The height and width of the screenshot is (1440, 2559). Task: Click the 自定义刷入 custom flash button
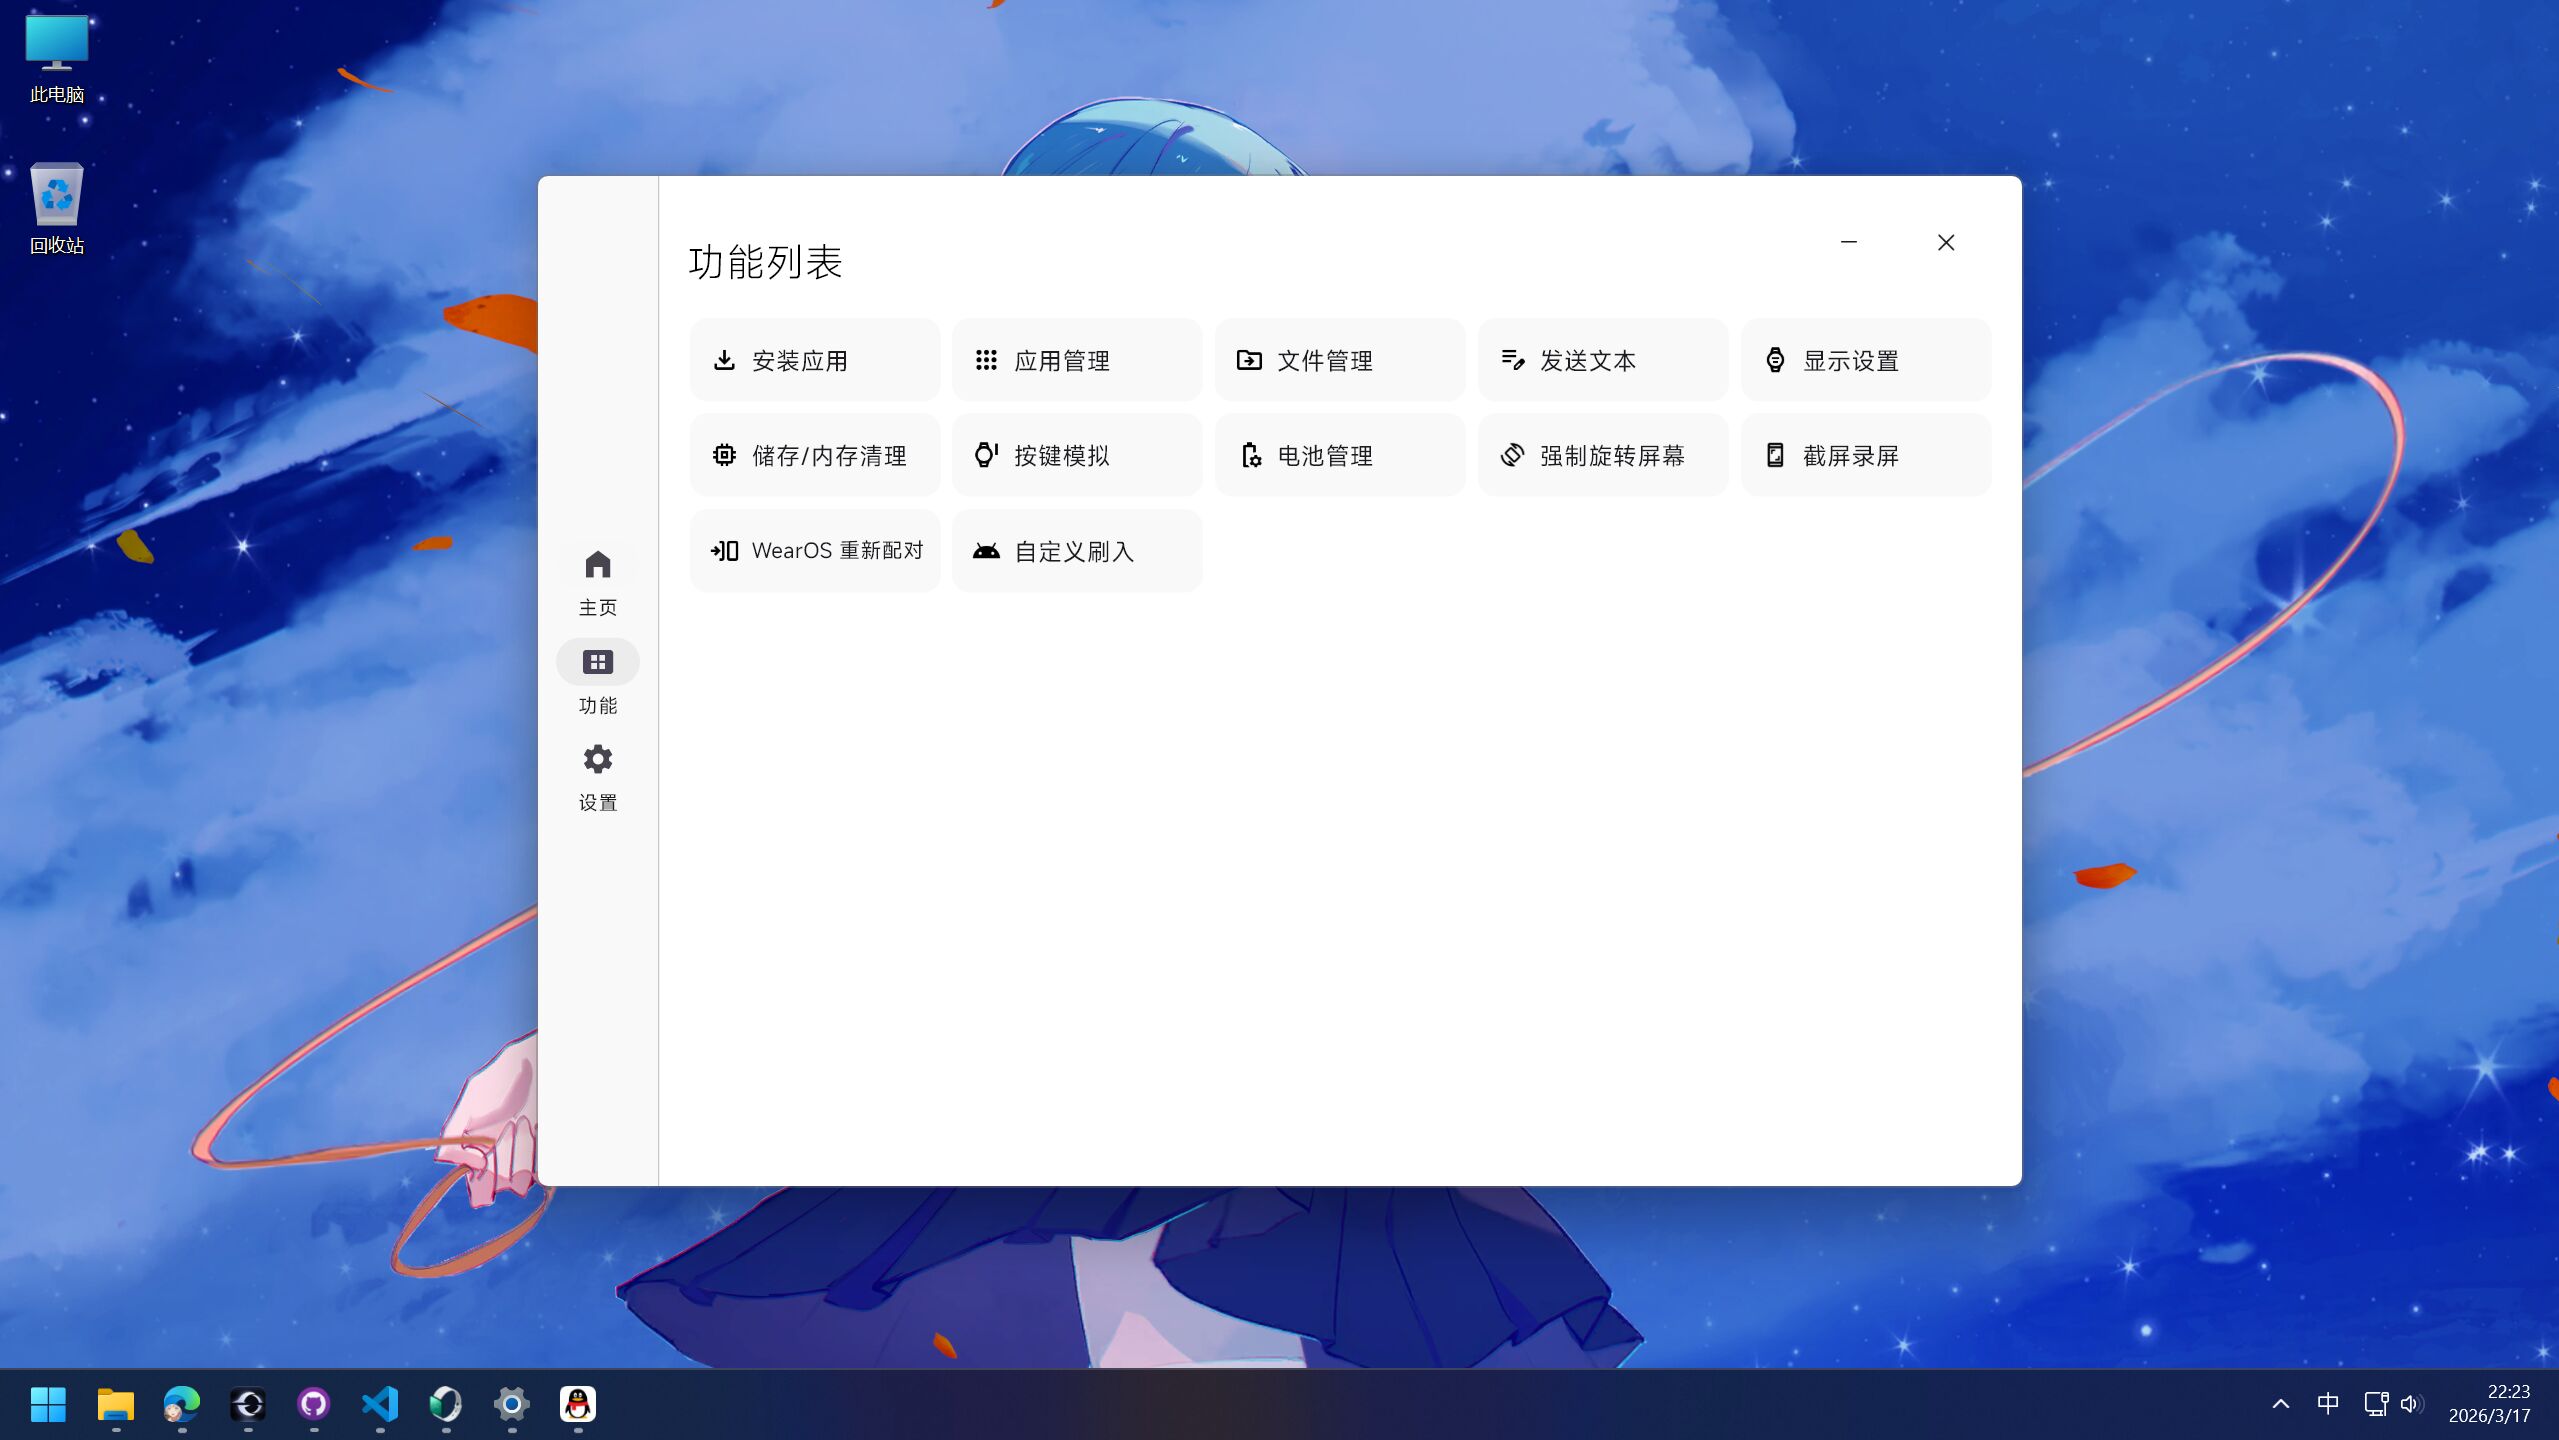[1076, 551]
